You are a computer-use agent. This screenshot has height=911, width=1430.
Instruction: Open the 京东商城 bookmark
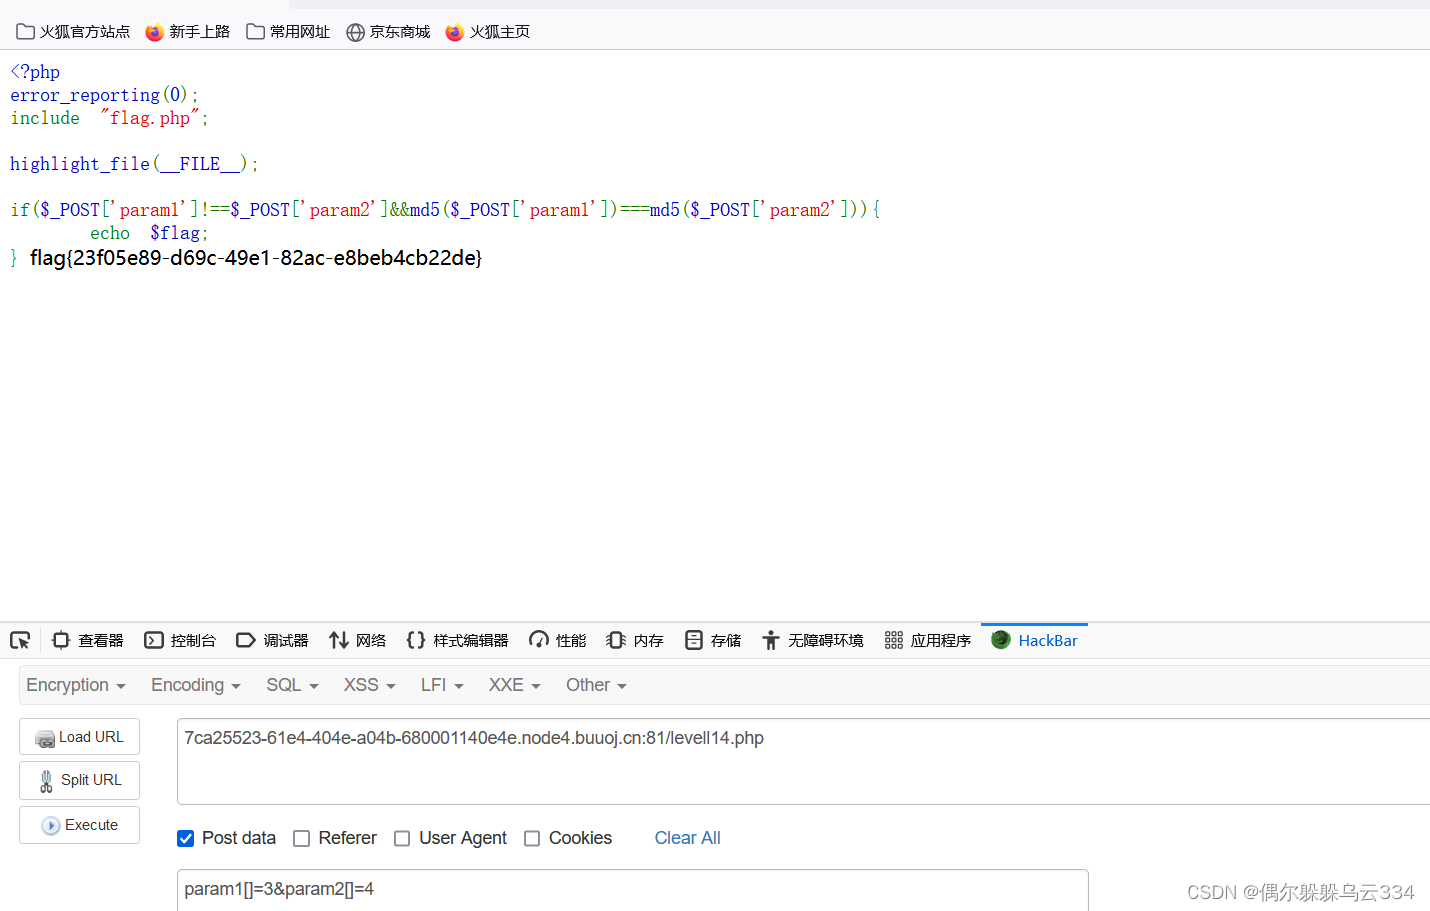pyautogui.click(x=388, y=32)
